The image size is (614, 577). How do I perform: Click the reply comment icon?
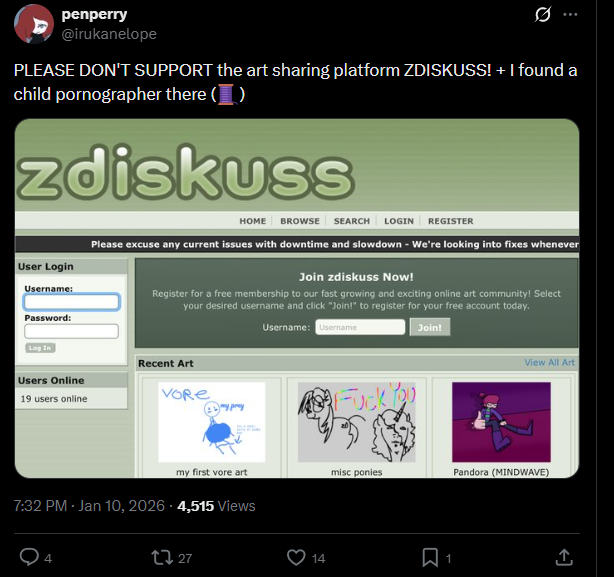point(29,557)
